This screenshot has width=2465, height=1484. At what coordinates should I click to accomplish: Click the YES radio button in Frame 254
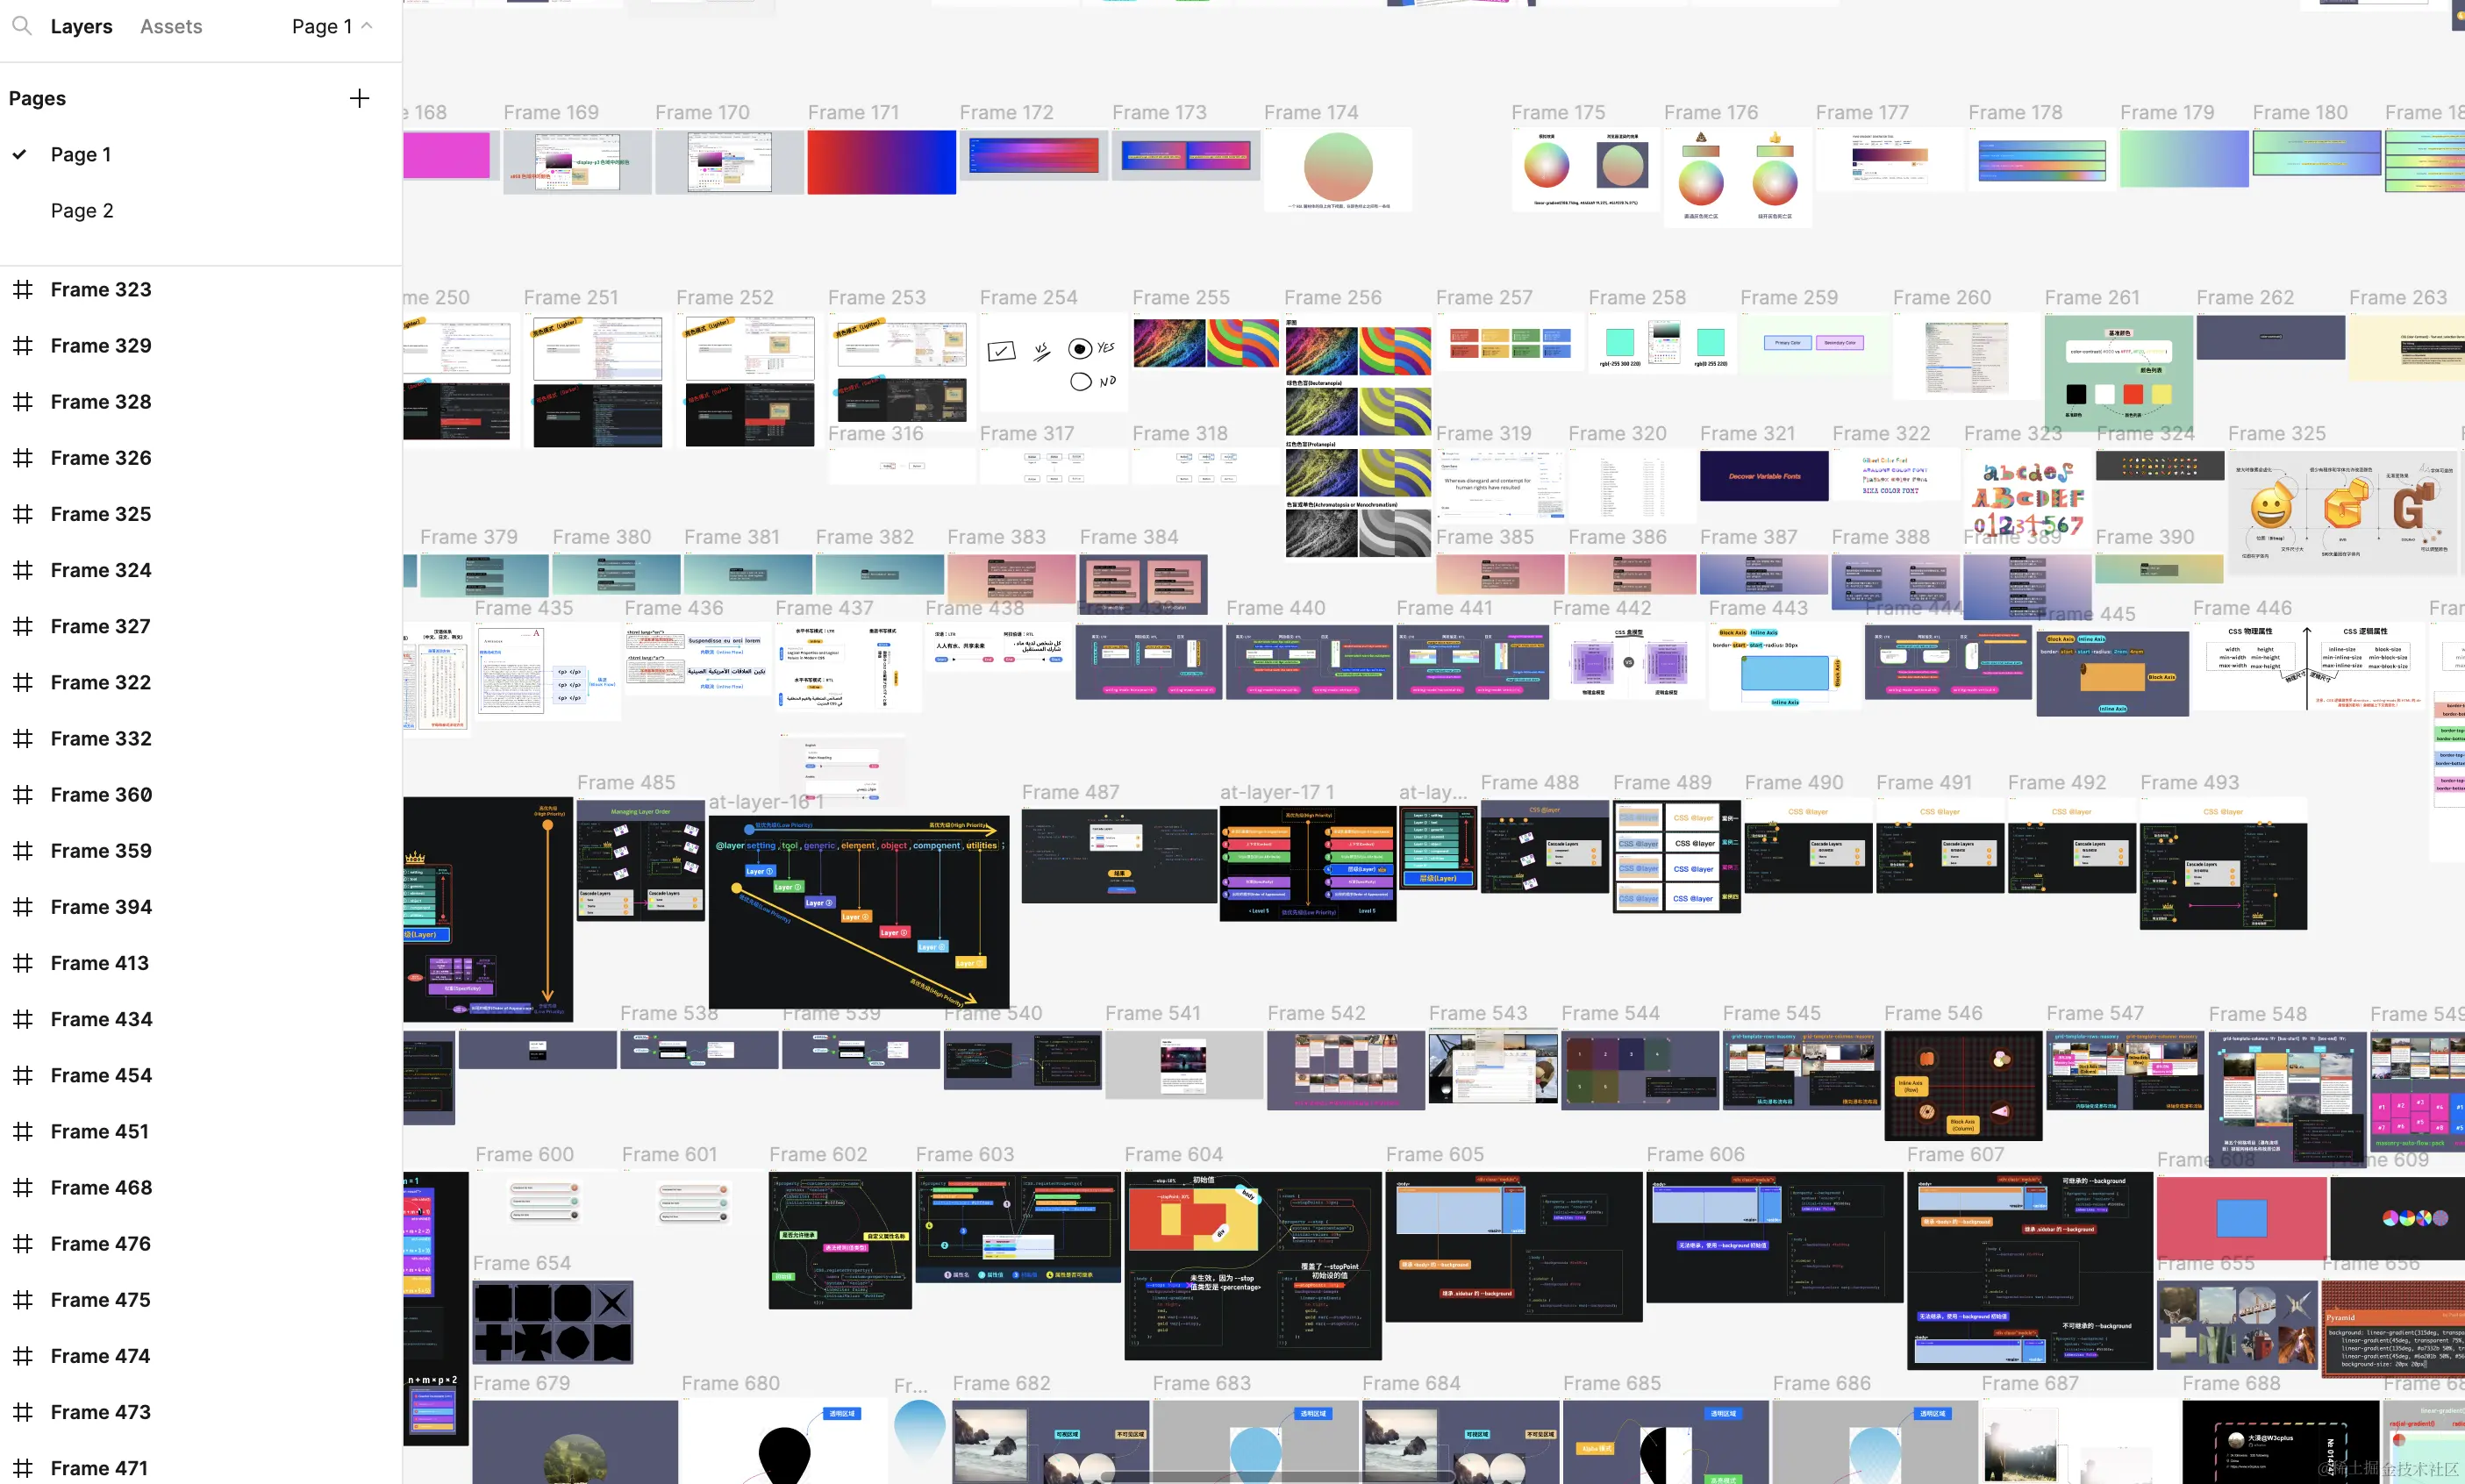point(1079,349)
